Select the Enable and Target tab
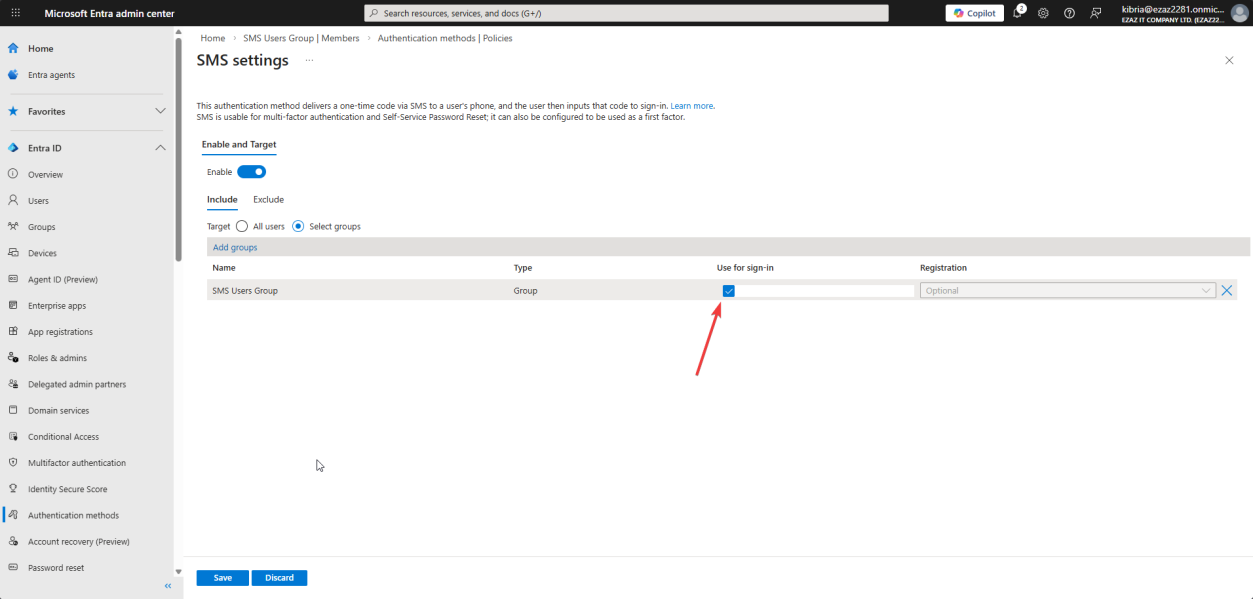Viewport: 1253px width, 599px height. (x=239, y=144)
